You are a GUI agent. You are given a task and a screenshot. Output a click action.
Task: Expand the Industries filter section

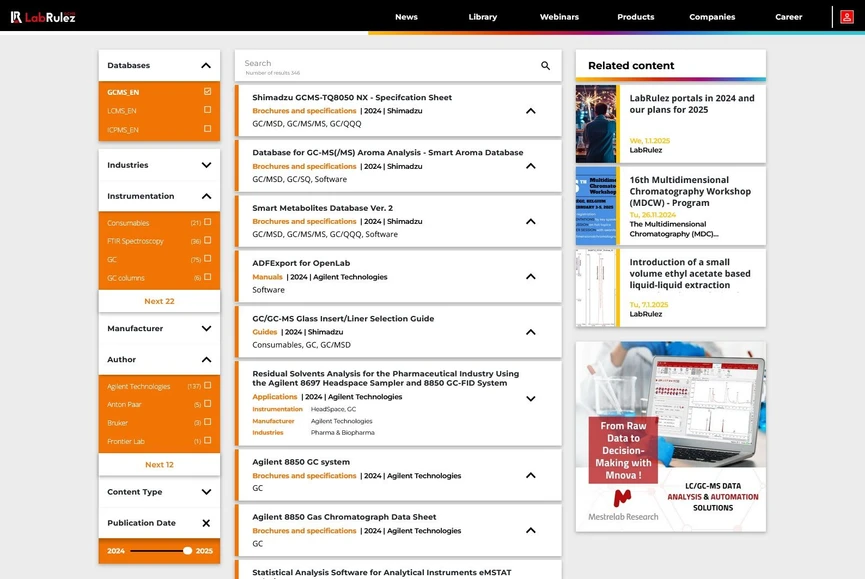pyautogui.click(x=206, y=165)
